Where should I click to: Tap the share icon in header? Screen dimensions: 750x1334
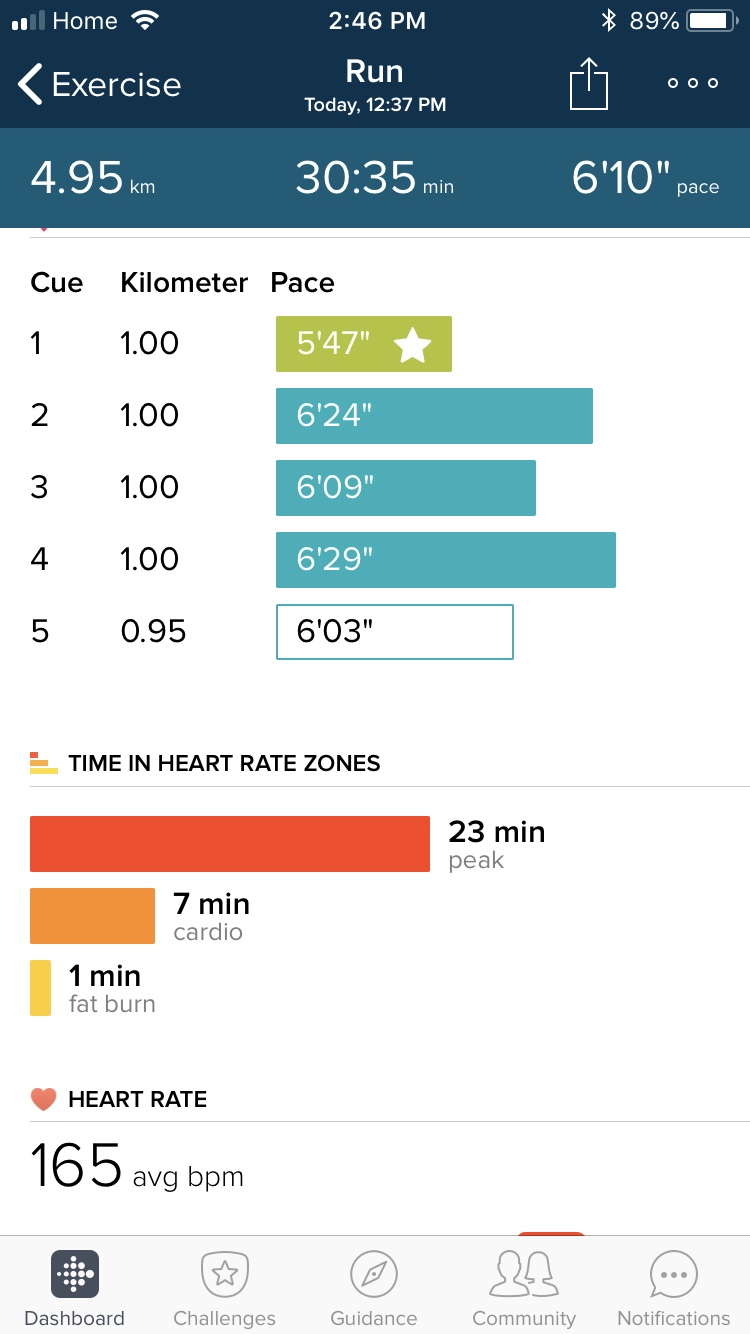[x=589, y=84]
